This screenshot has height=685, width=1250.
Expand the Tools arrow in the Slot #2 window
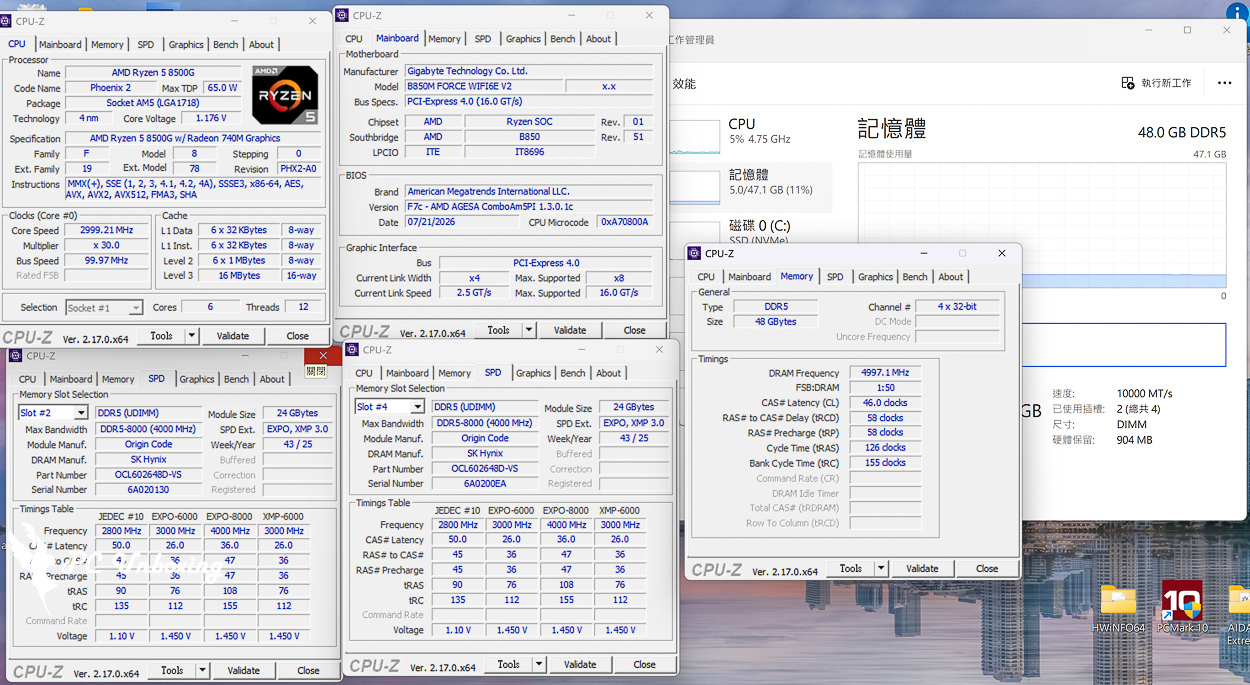pos(203,670)
